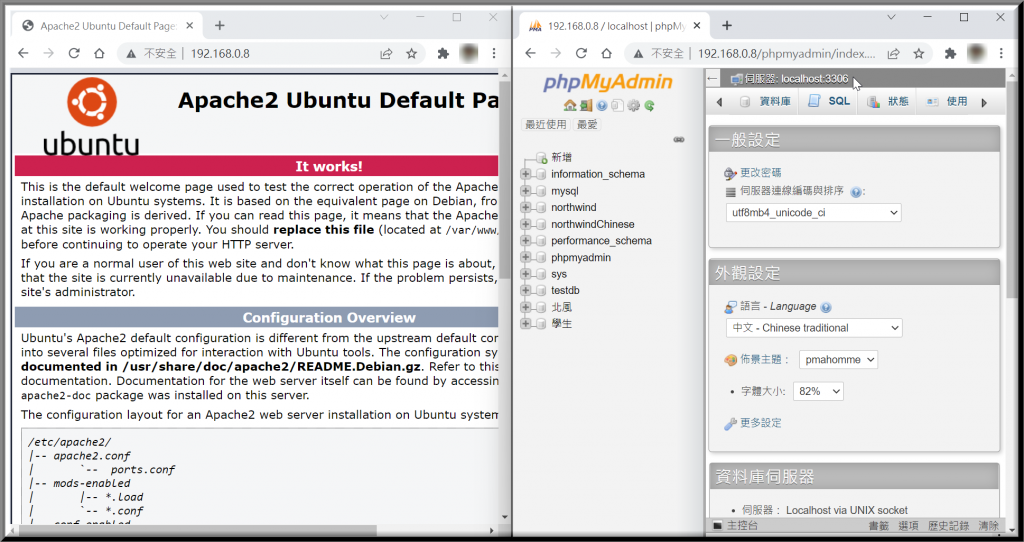Open the utf8mb4_unicode_ci collation dropdown
1024x542 pixels.
click(x=813, y=212)
